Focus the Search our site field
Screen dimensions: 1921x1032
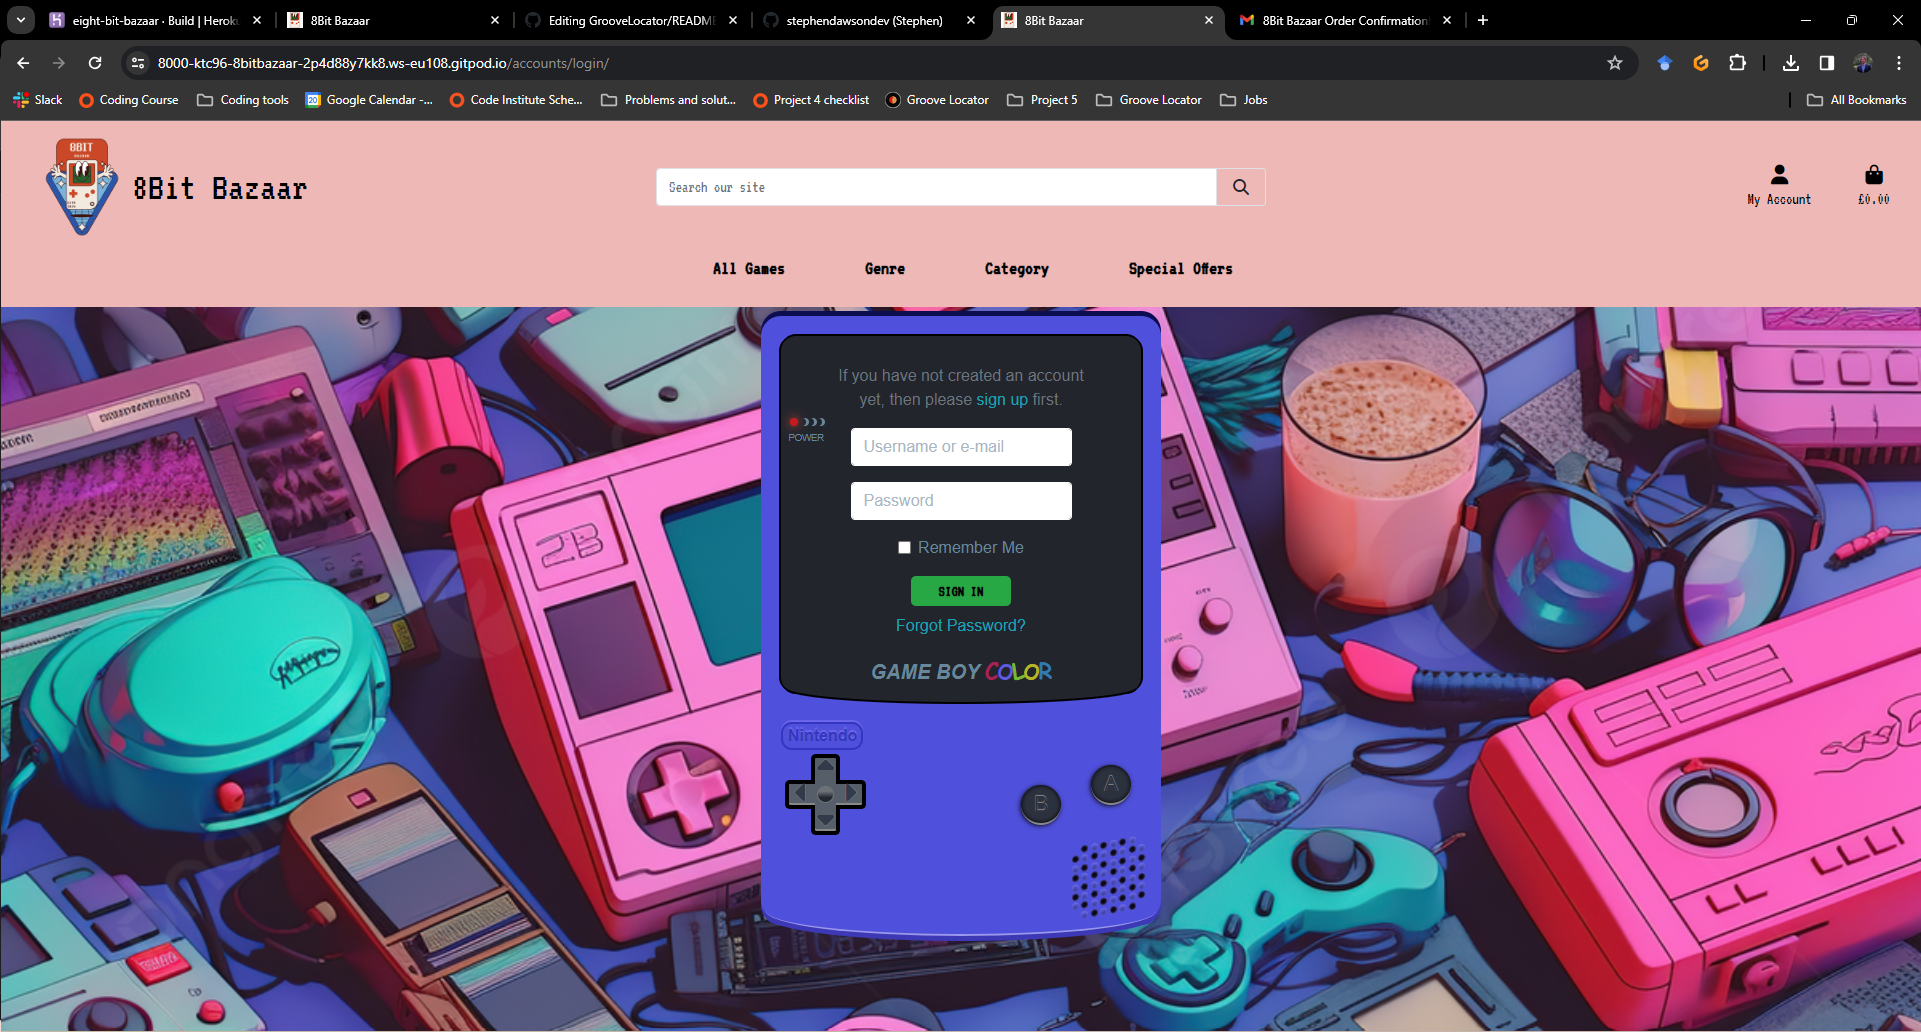(x=936, y=187)
